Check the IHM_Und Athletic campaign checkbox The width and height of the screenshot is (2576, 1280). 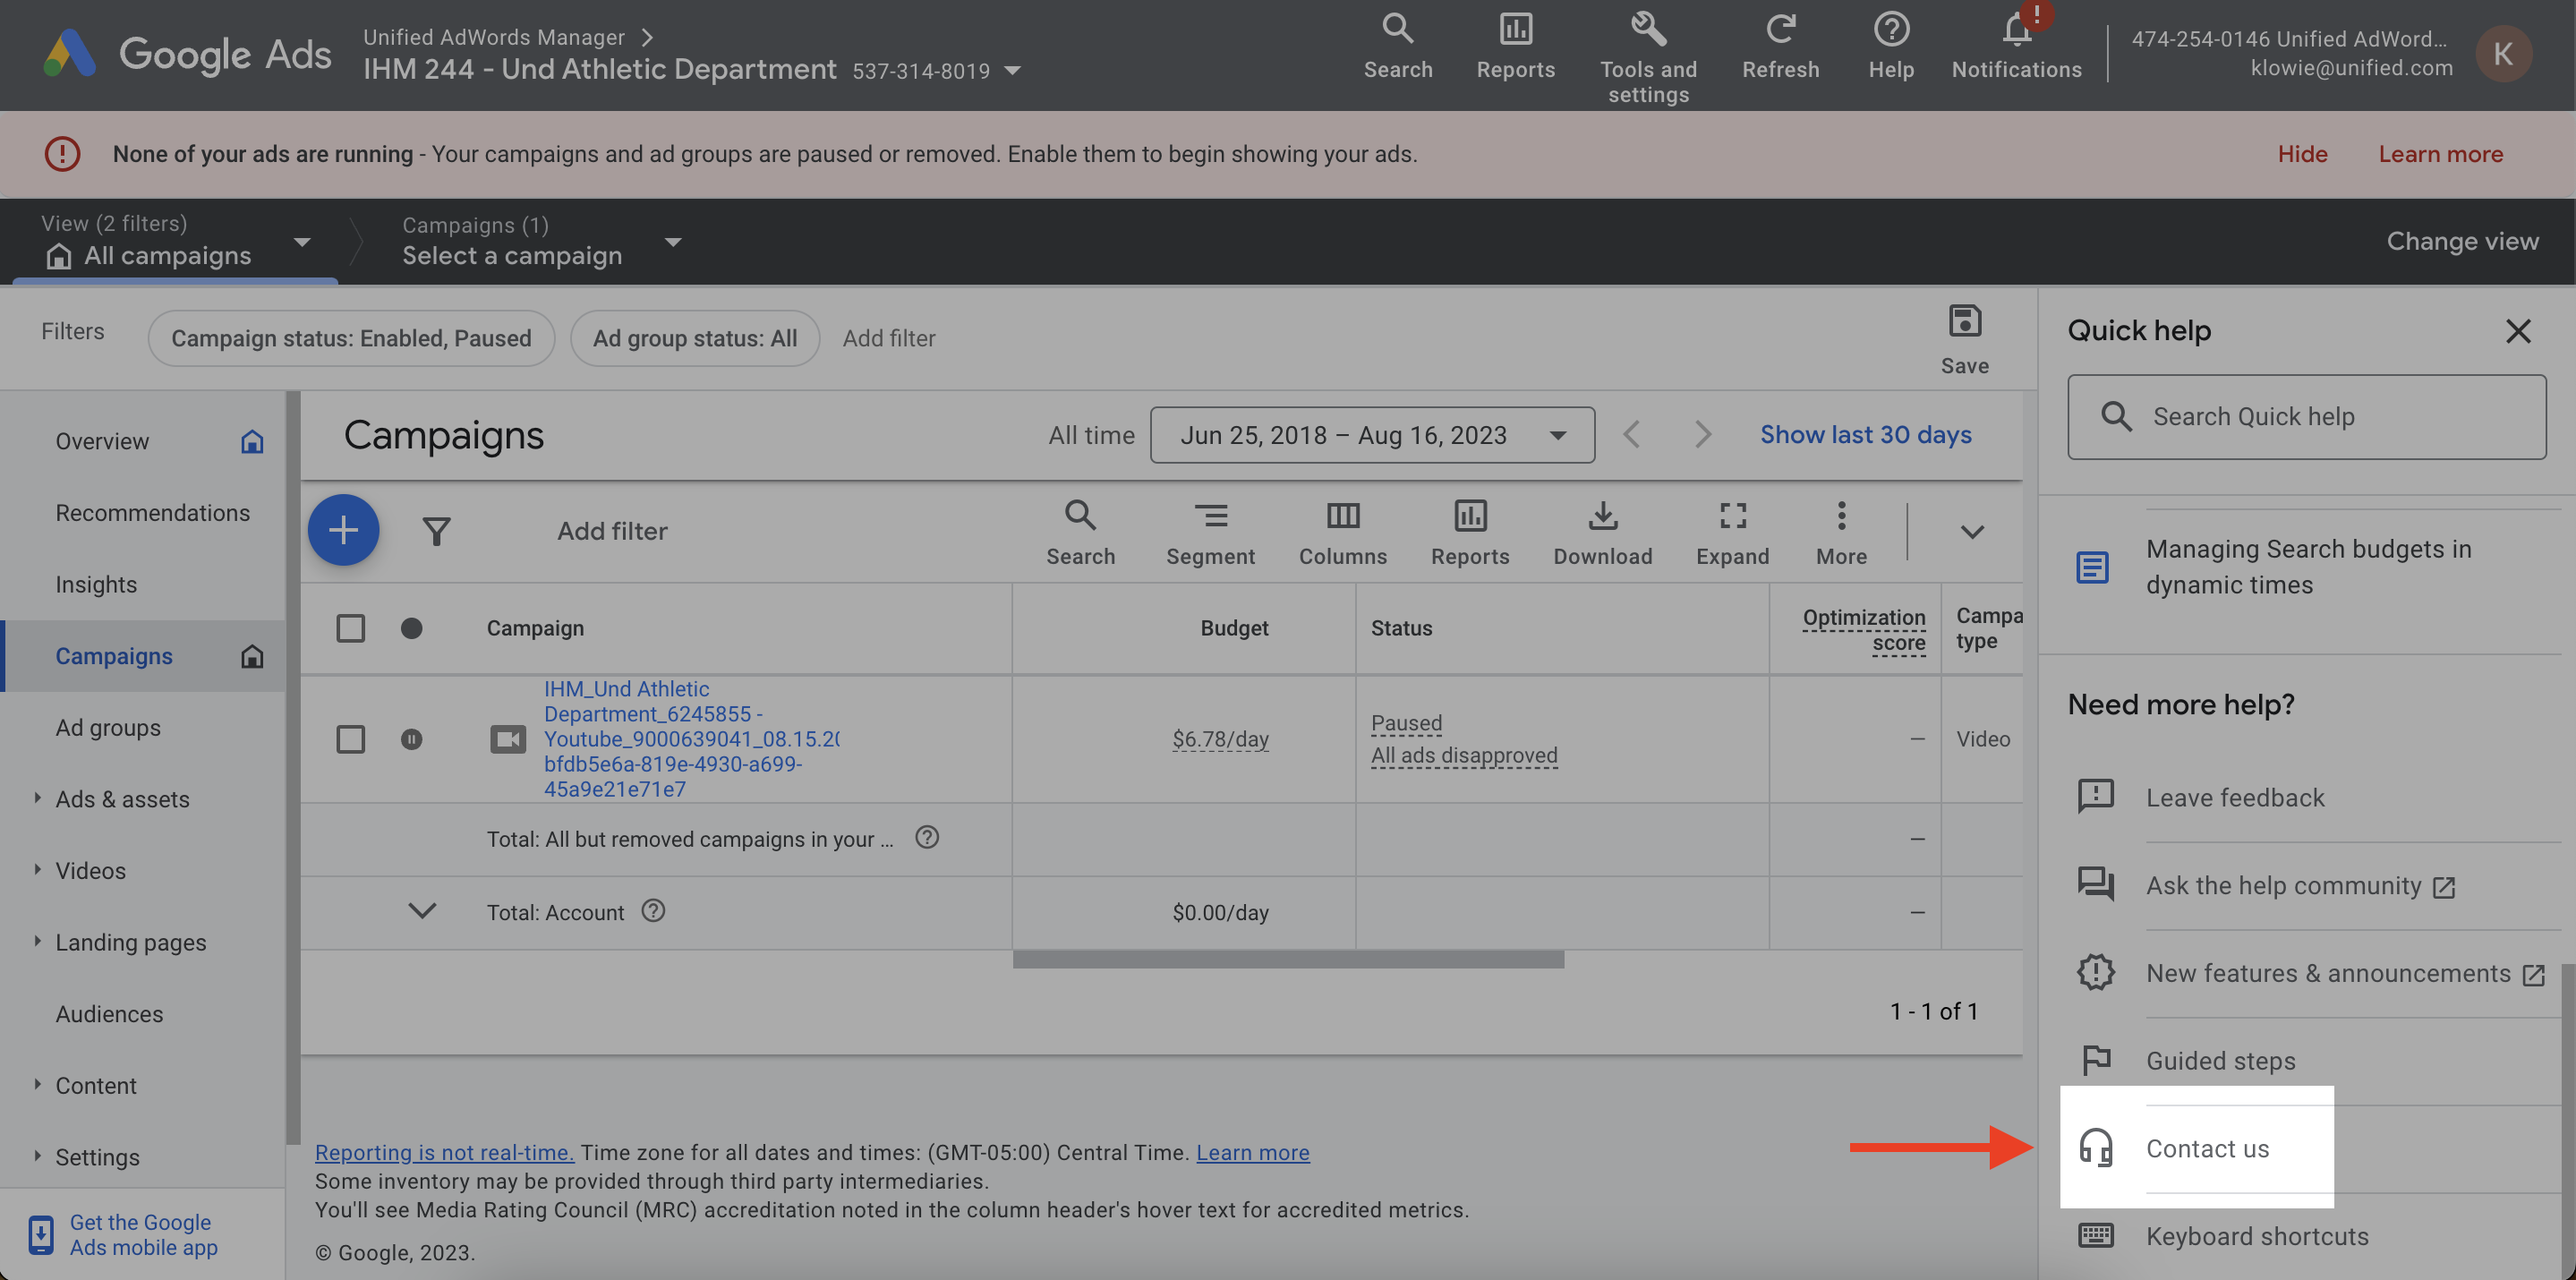click(350, 739)
